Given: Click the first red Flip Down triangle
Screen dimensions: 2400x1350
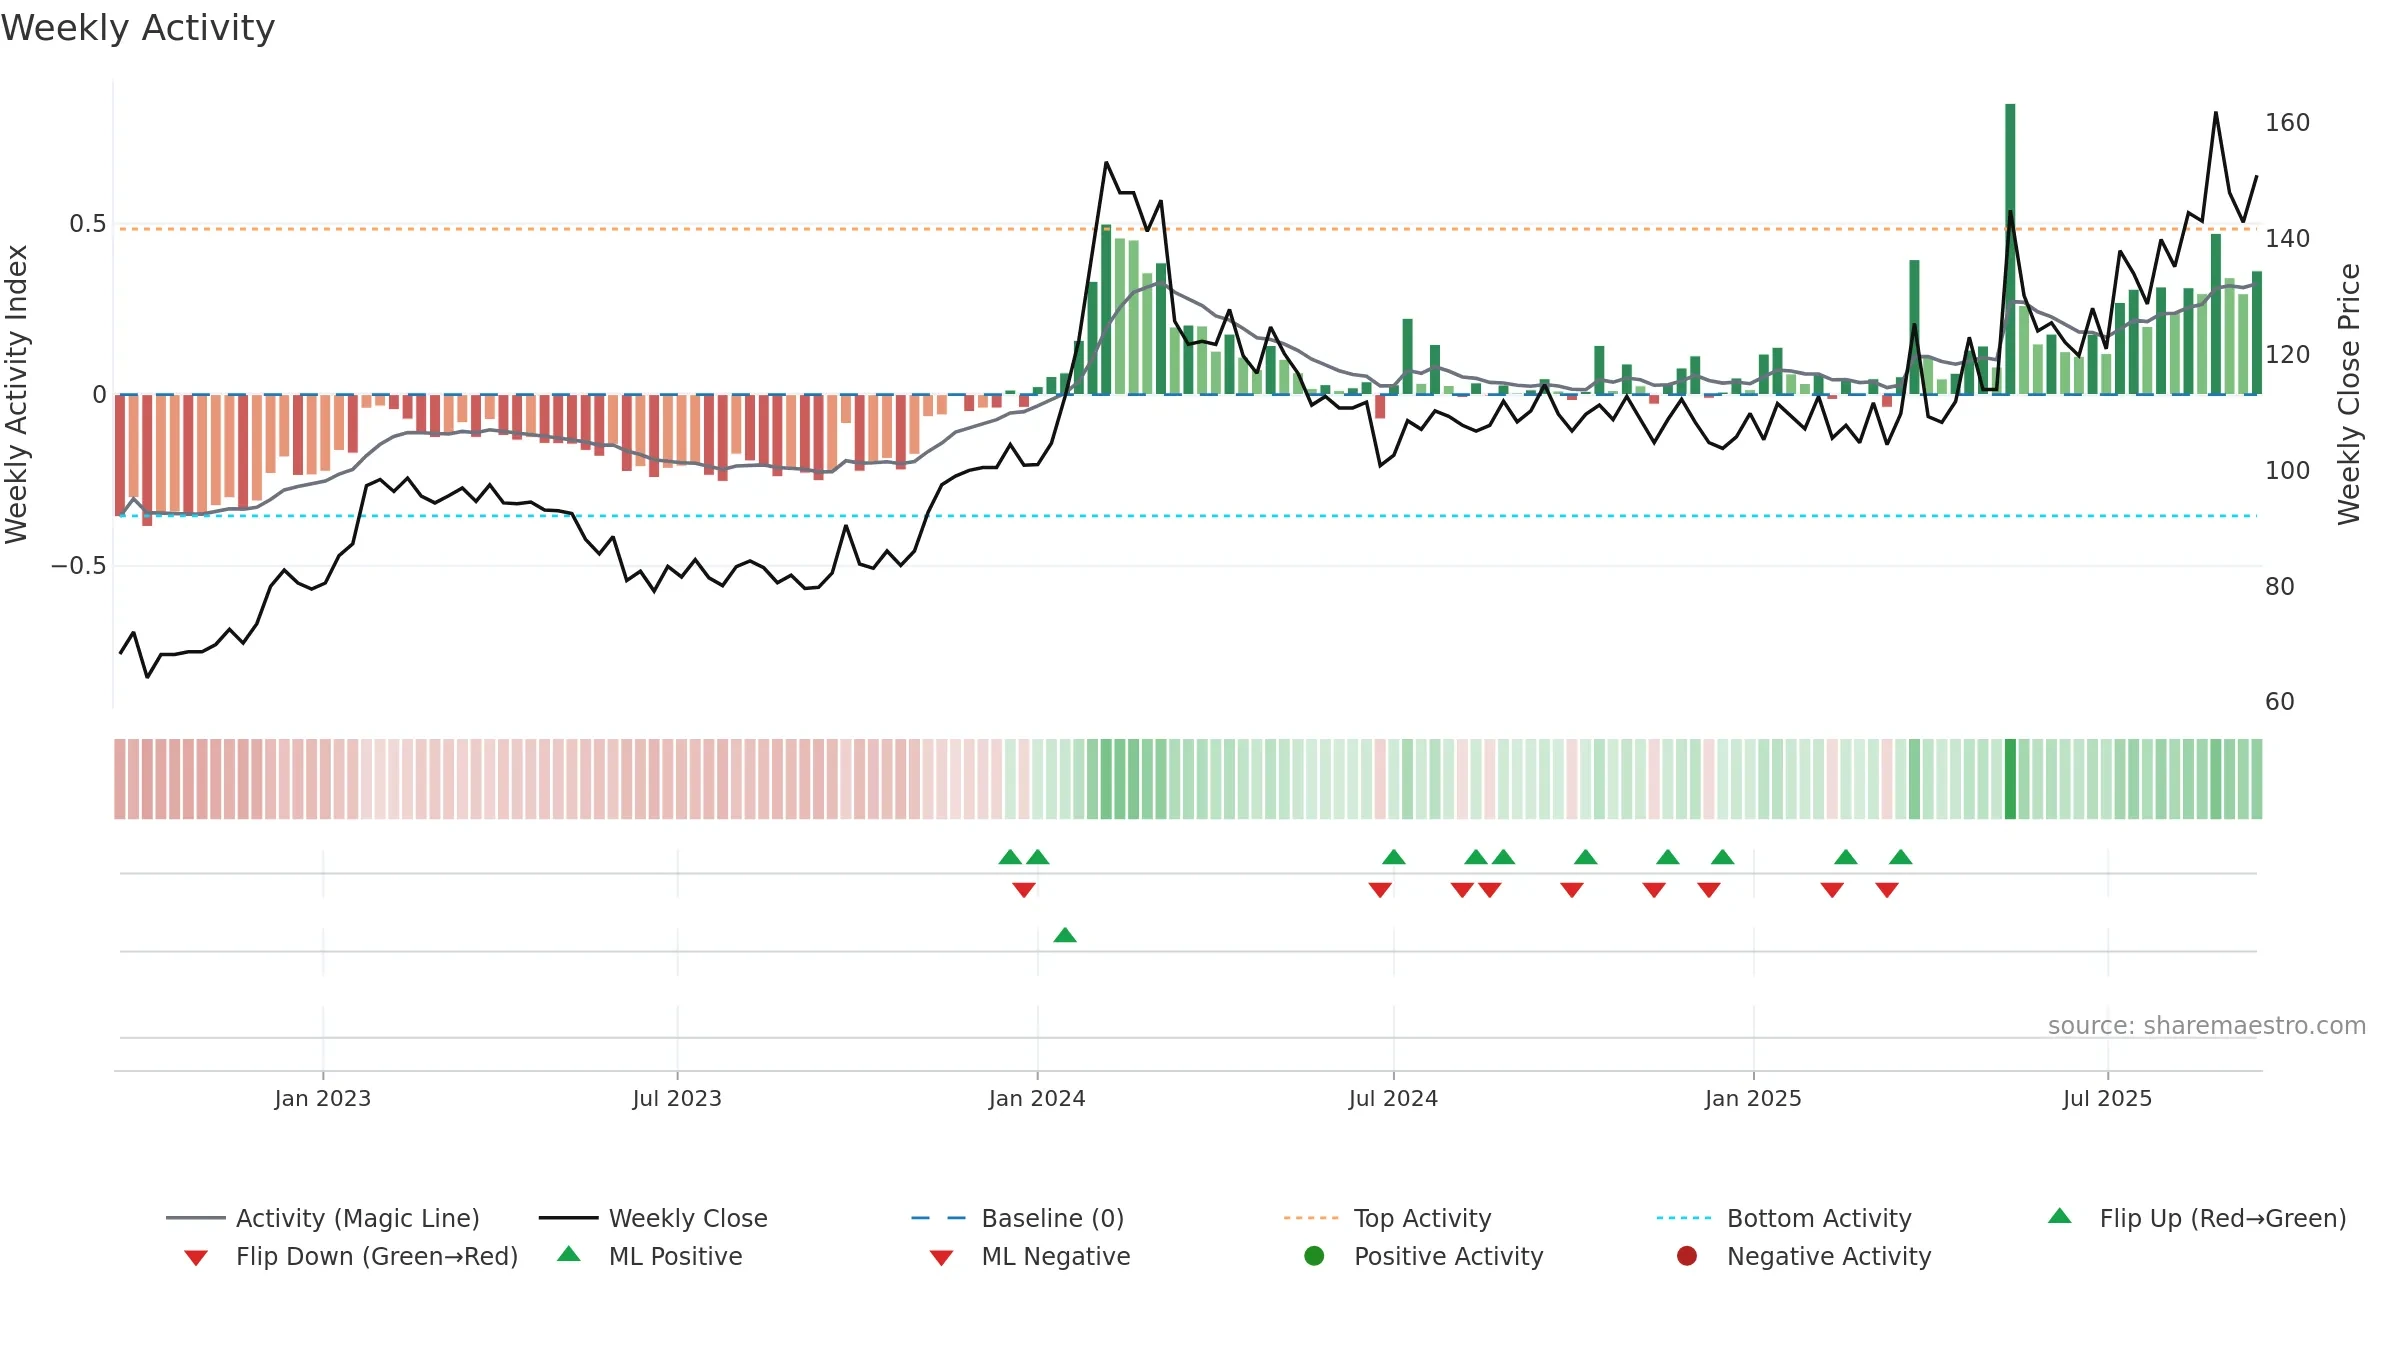Looking at the screenshot, I should pos(1024,890).
